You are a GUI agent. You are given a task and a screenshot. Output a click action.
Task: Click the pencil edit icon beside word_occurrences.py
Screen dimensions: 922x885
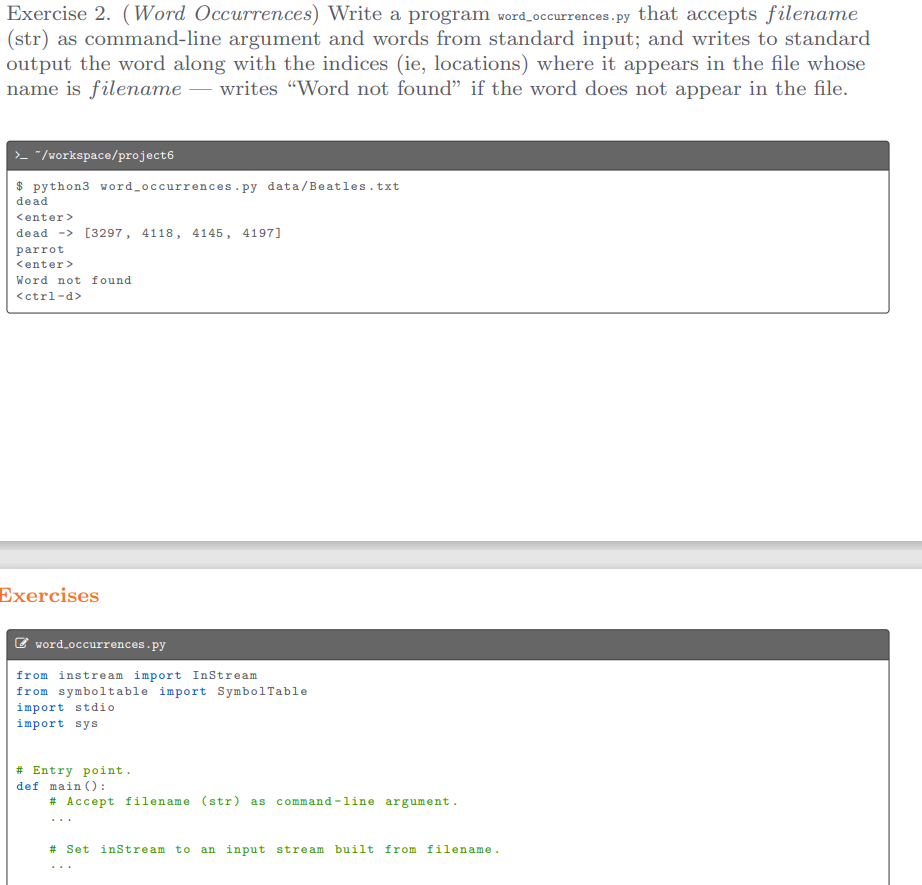coord(20,645)
